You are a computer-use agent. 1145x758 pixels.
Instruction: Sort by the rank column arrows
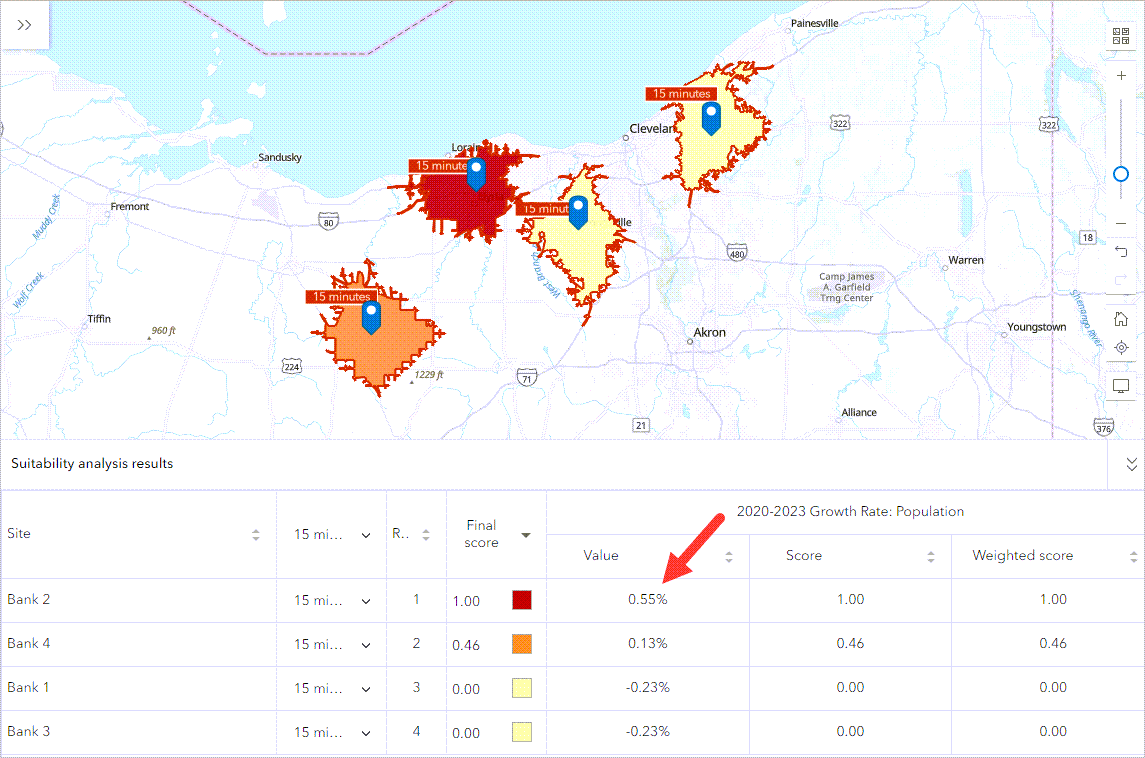[x=426, y=535]
